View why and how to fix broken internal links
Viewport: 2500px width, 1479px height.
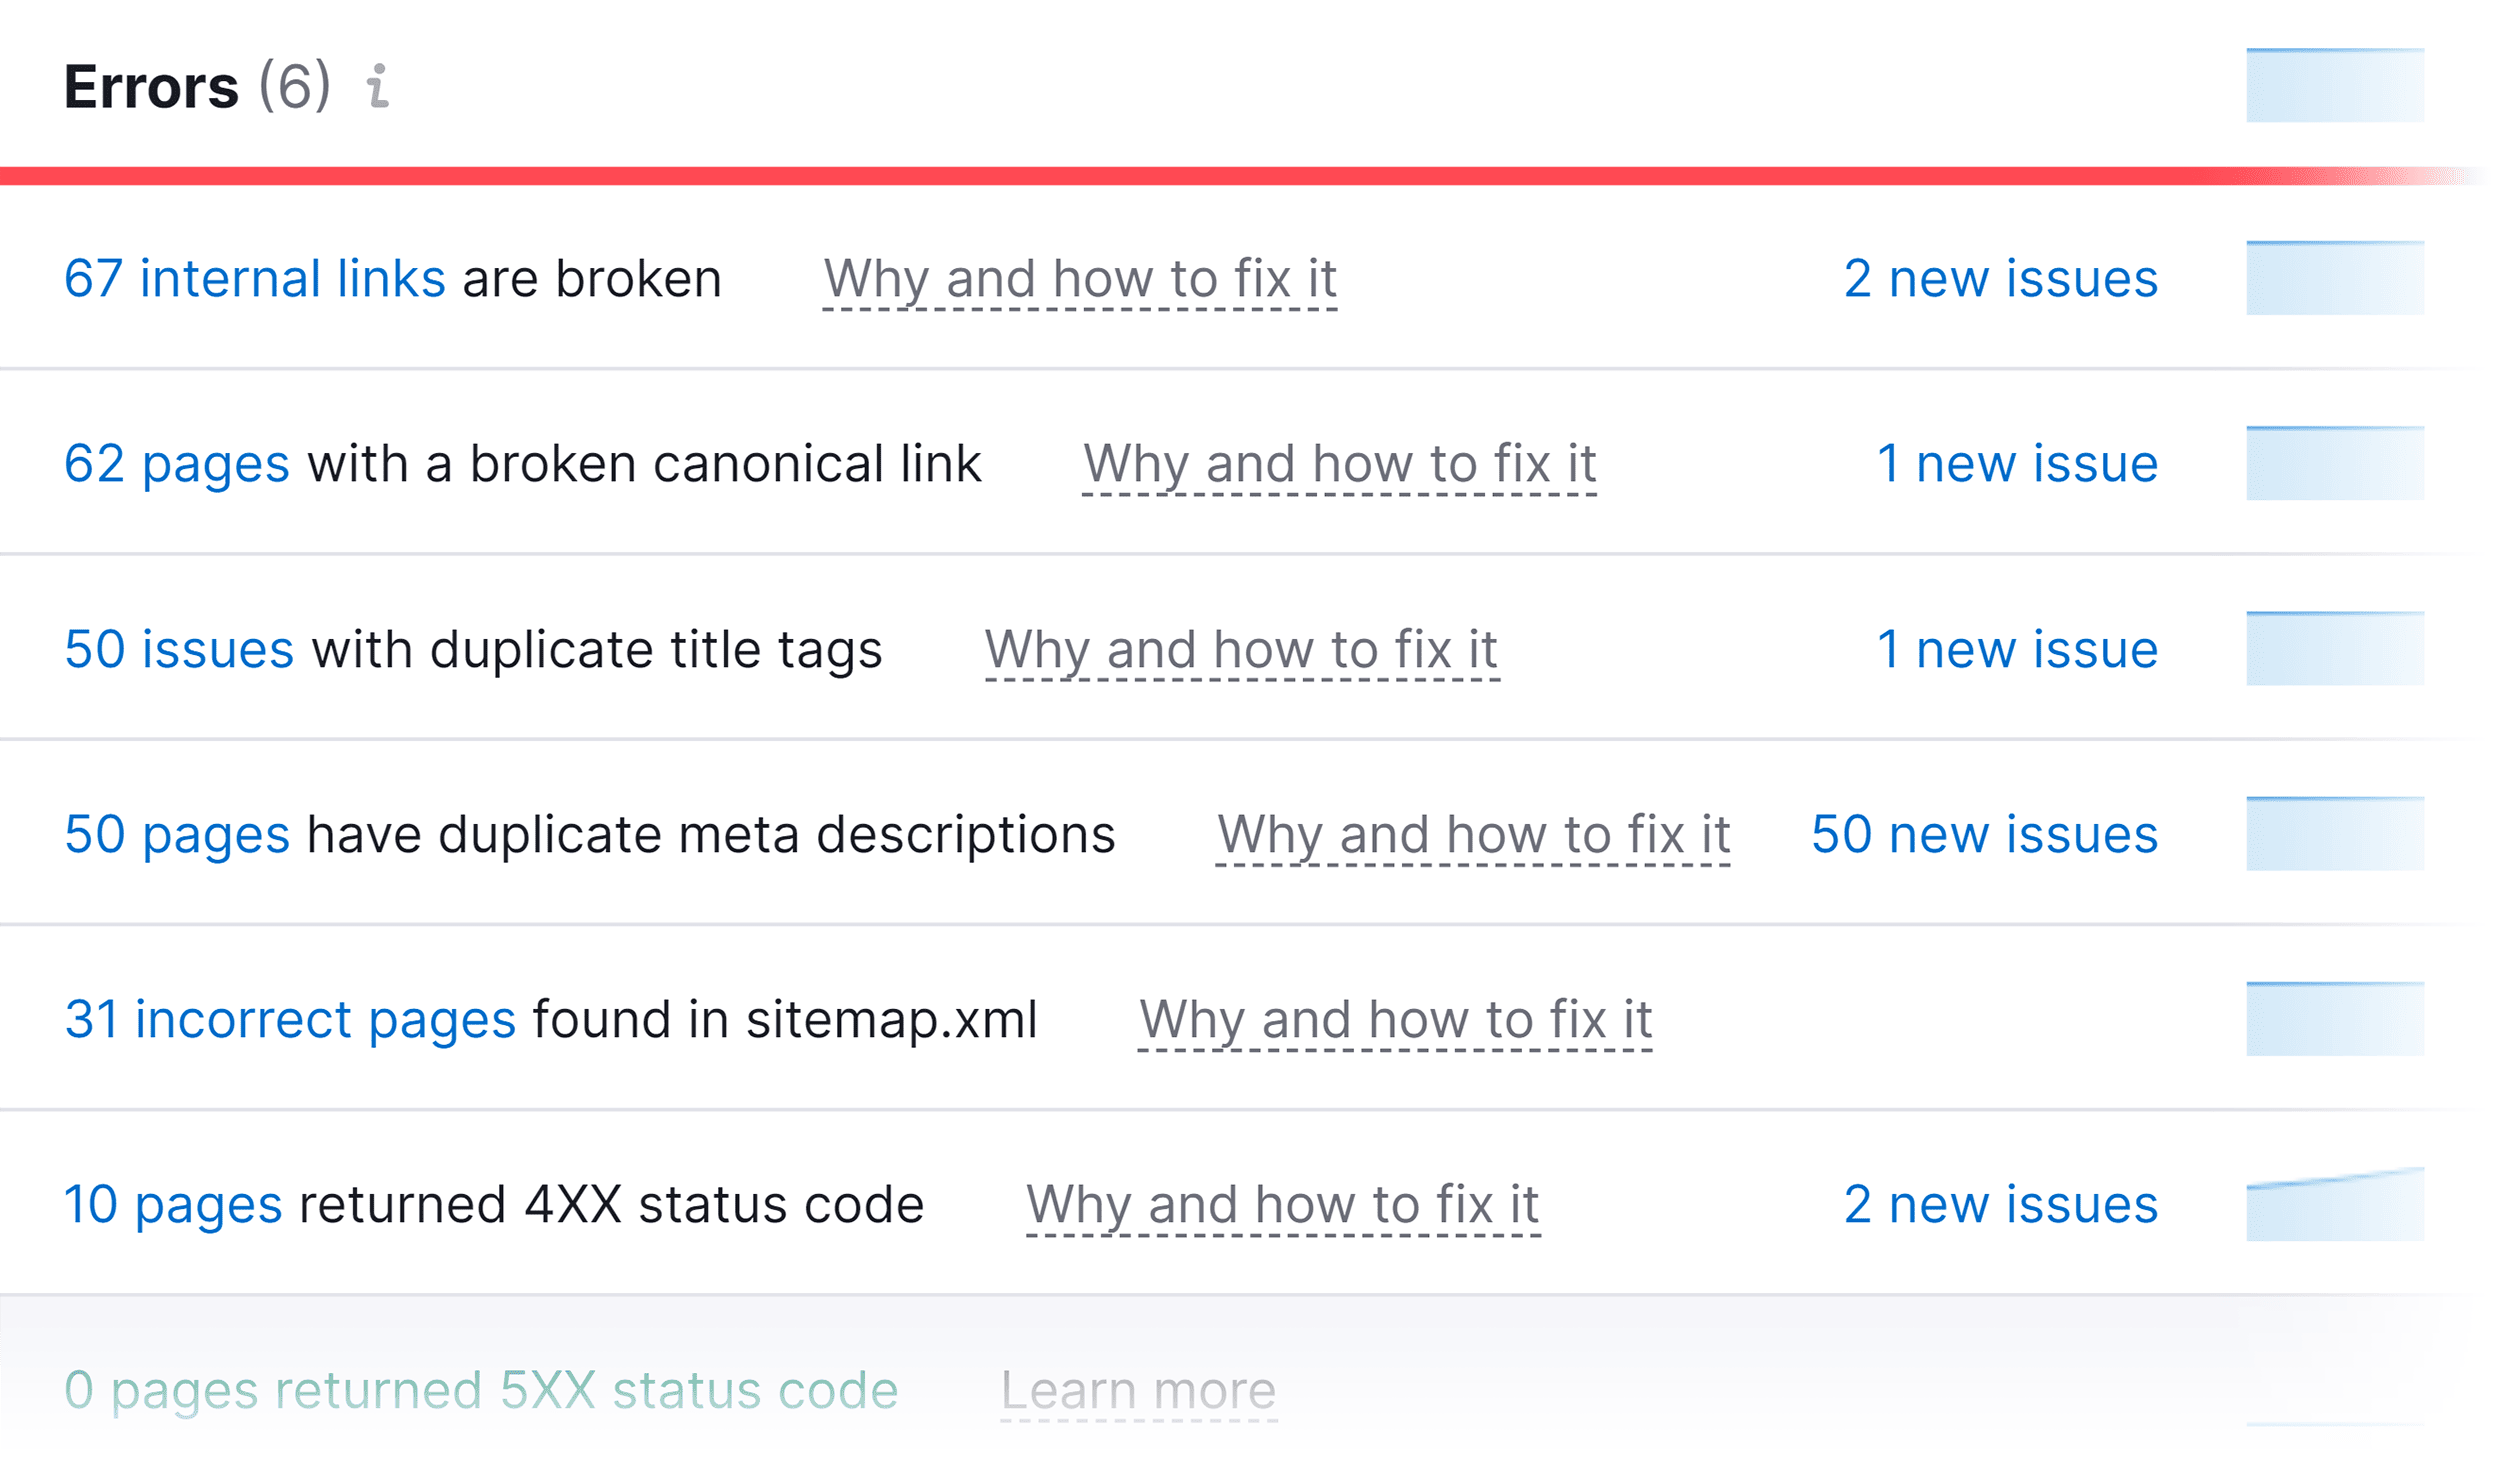(x=1082, y=277)
